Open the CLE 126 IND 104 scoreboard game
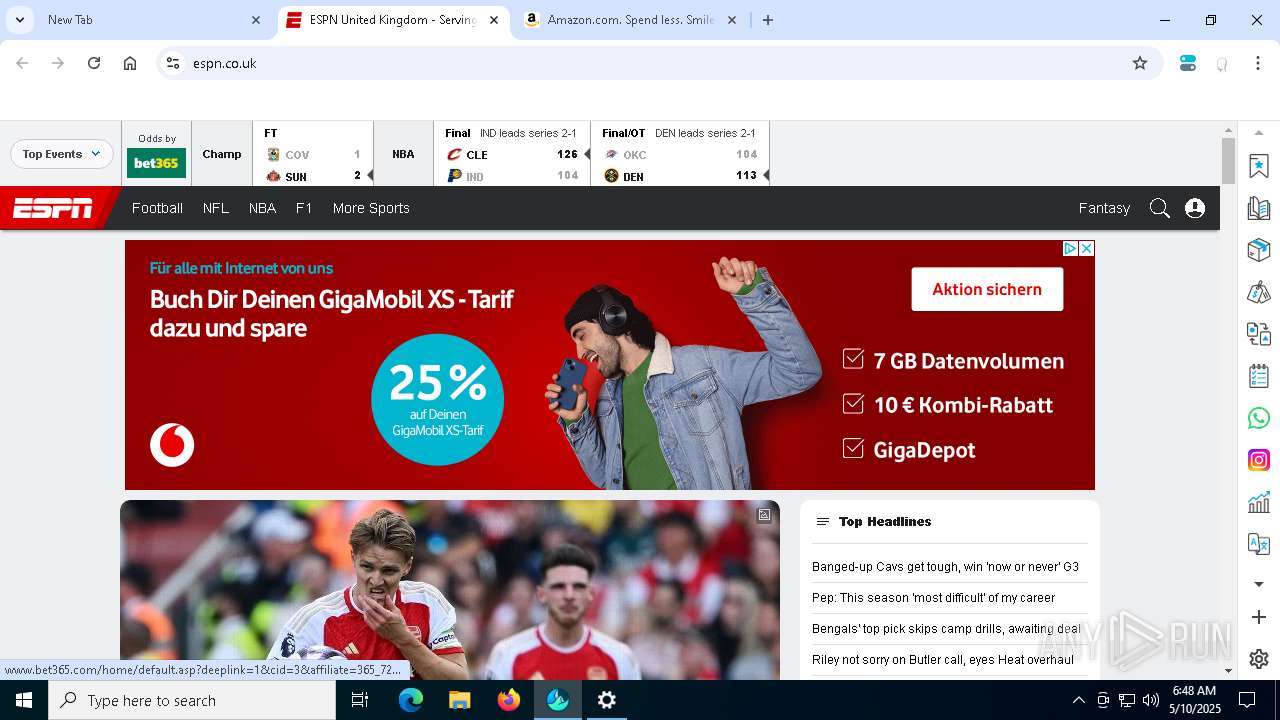1280x720 pixels. tap(512, 154)
